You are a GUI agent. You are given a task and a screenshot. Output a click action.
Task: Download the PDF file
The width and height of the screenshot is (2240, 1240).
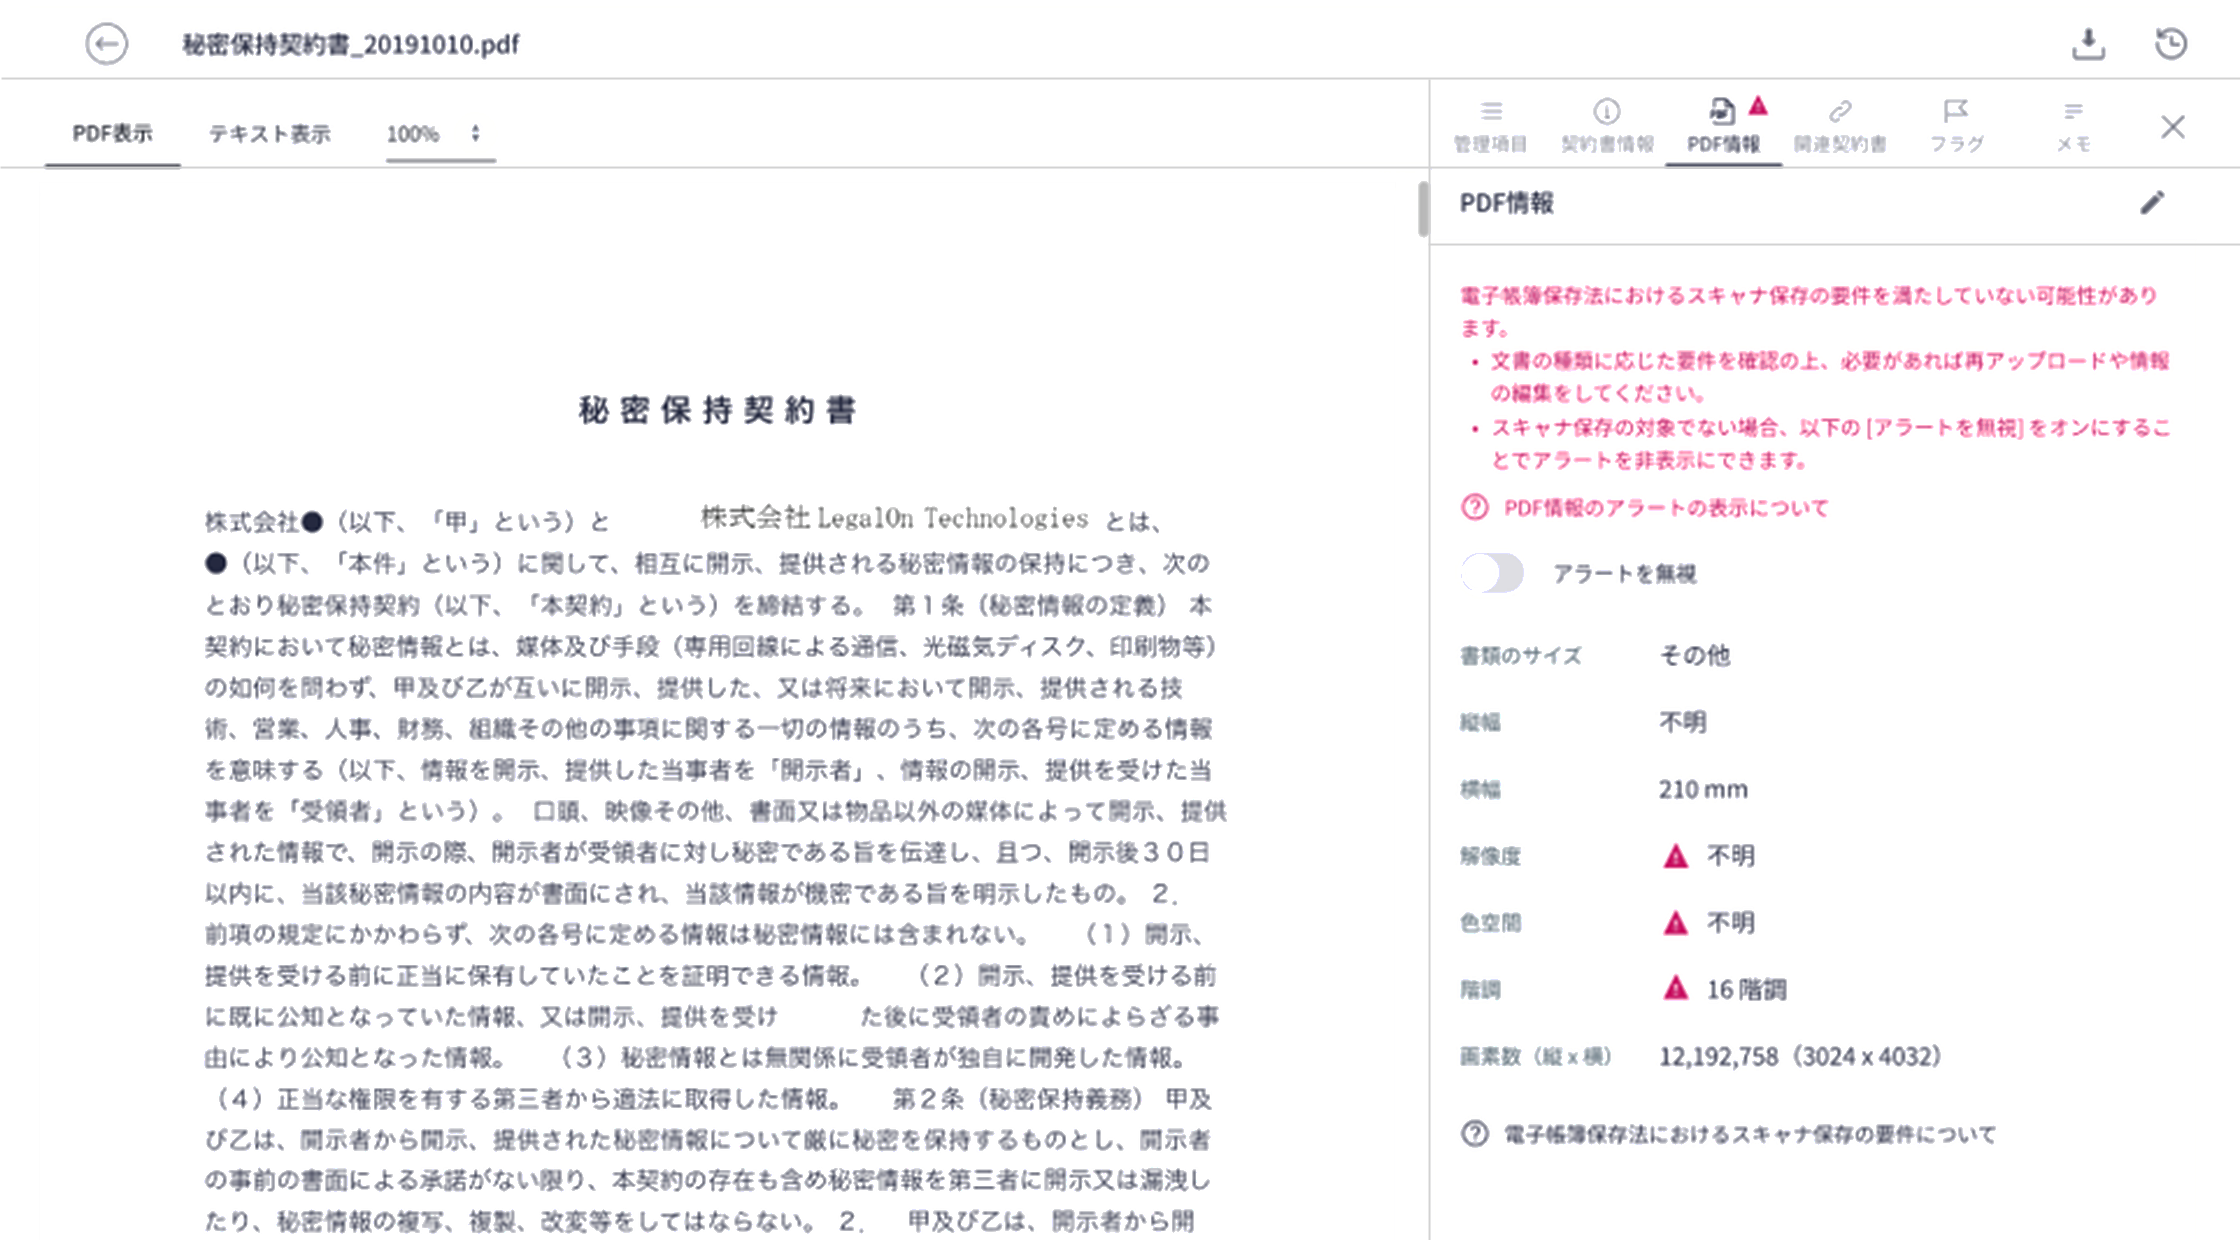pyautogui.click(x=2088, y=44)
